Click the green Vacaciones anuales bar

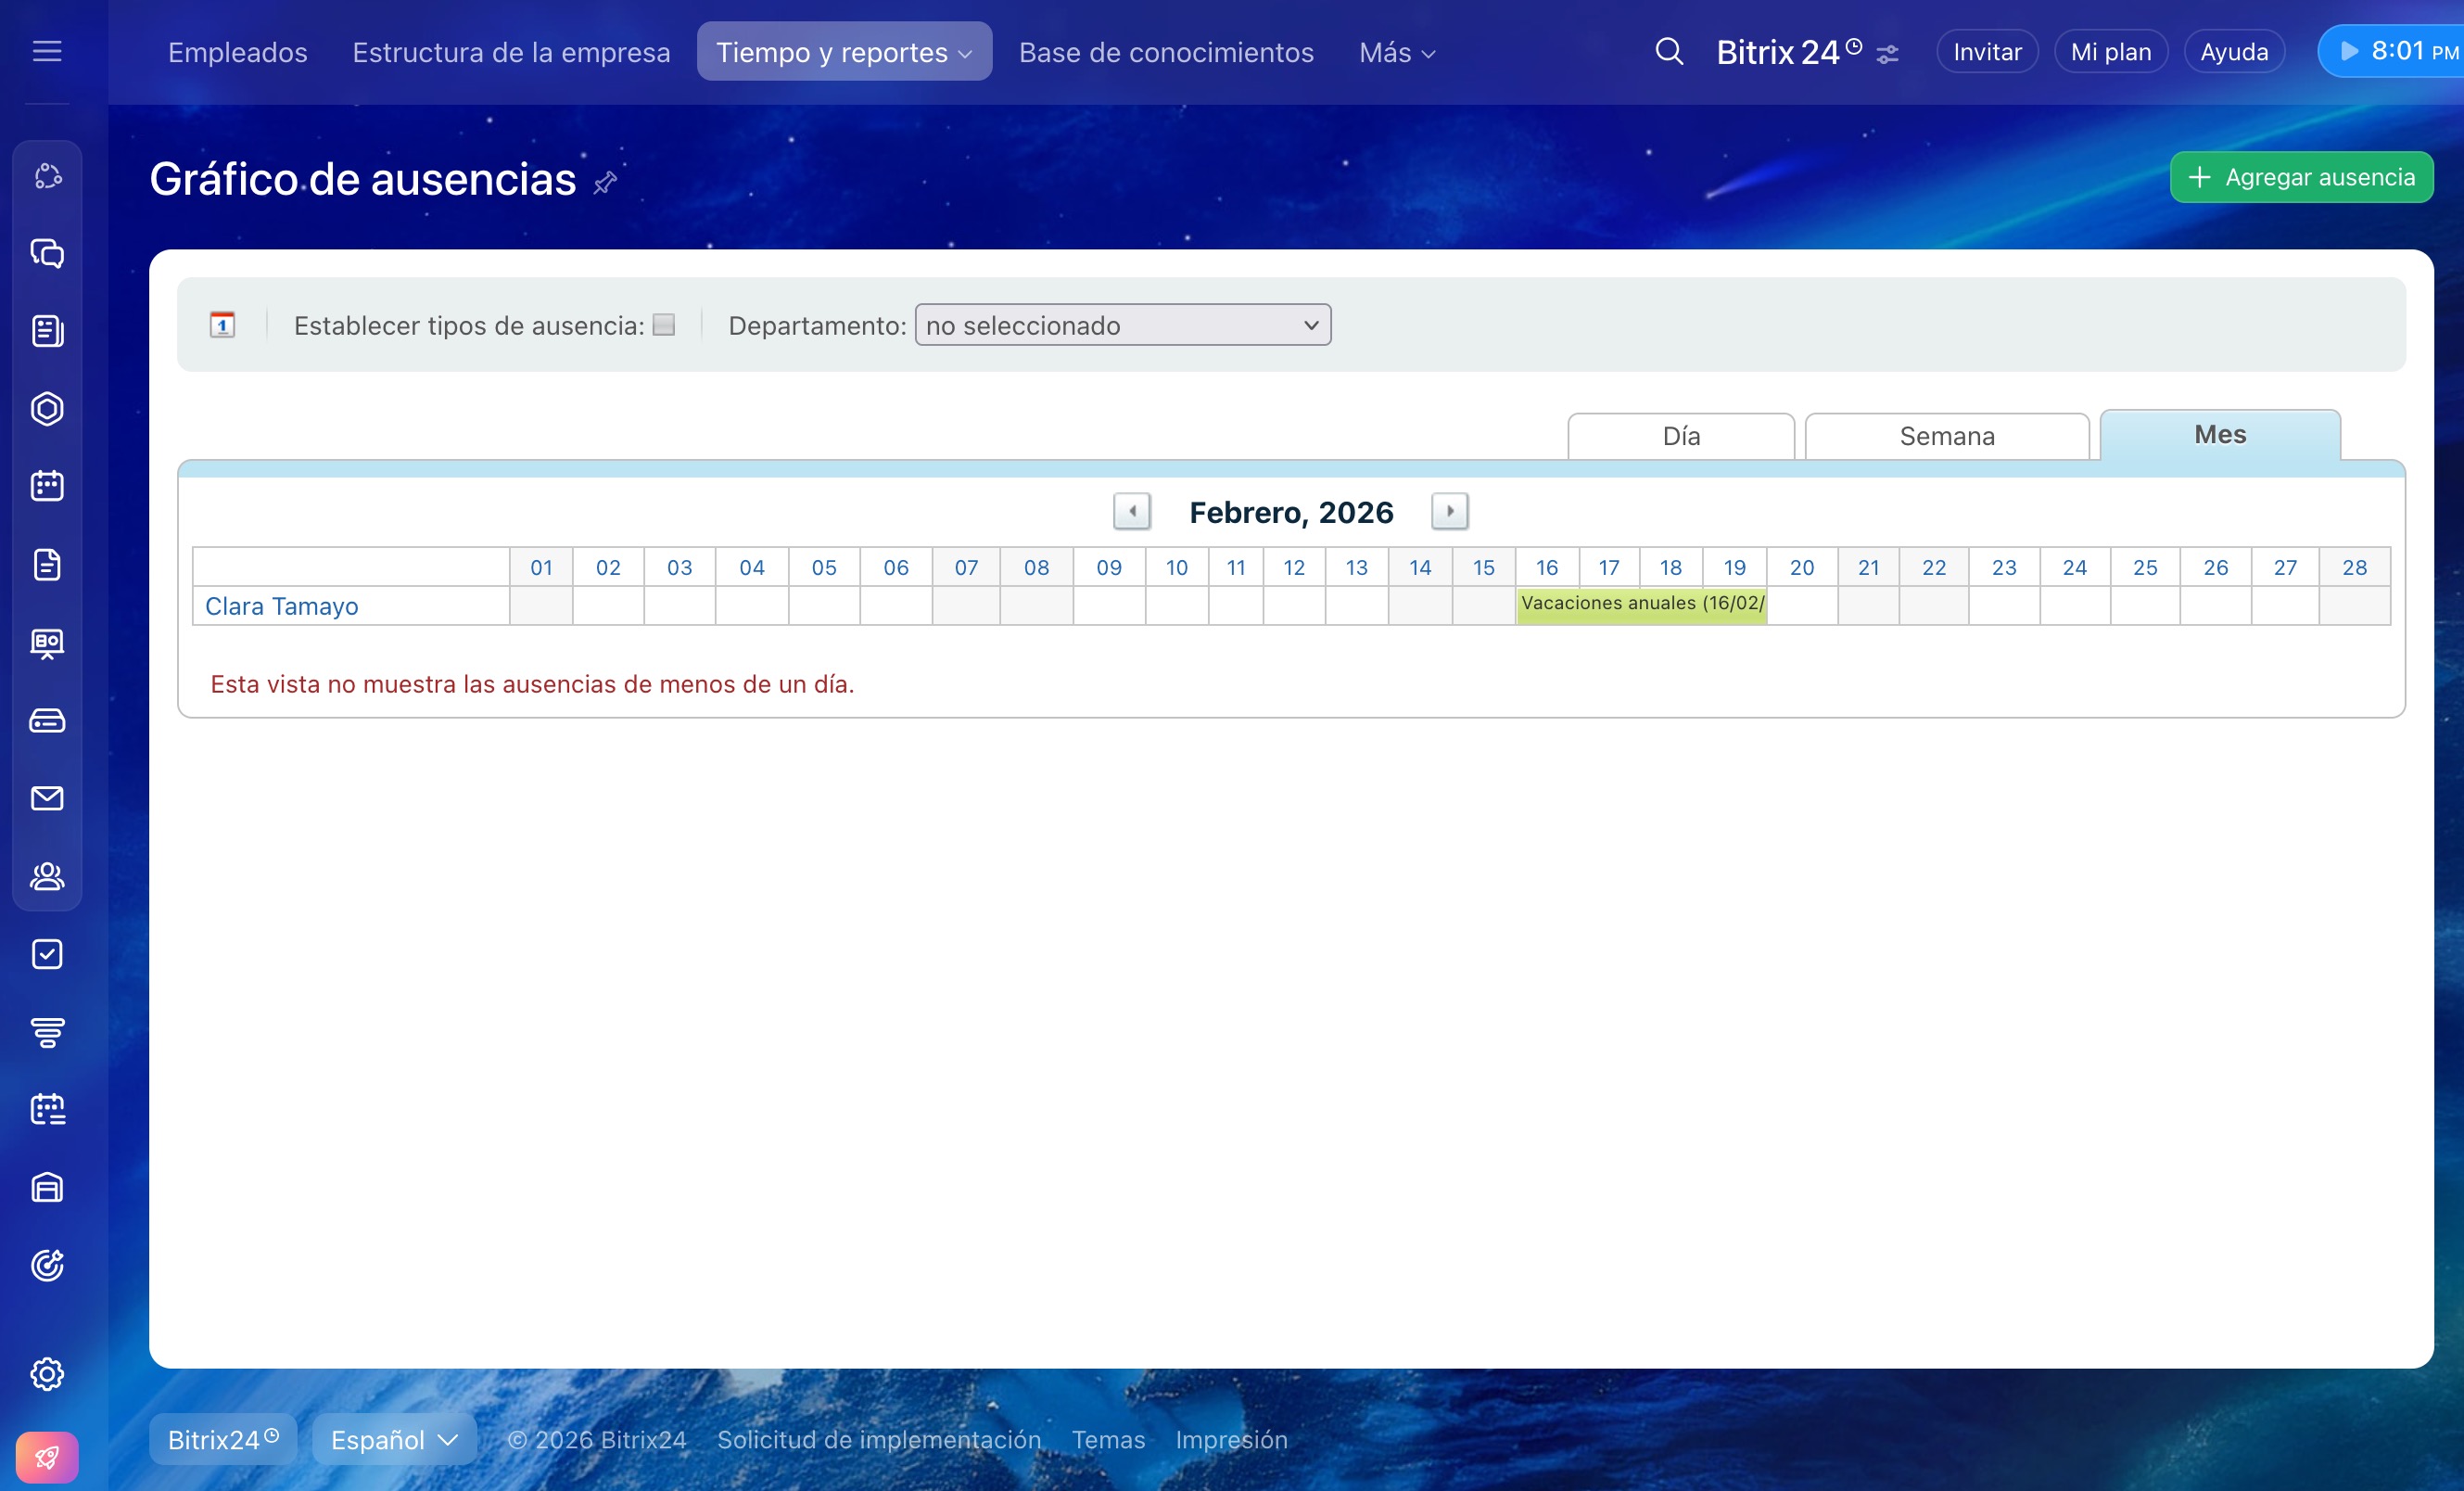click(x=1641, y=606)
